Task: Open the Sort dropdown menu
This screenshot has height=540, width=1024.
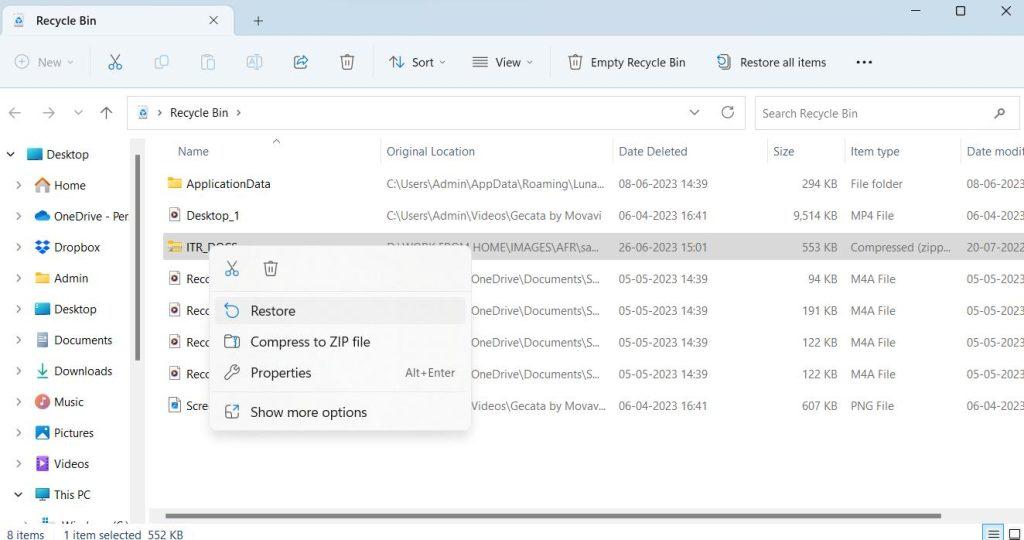Action: tap(417, 62)
